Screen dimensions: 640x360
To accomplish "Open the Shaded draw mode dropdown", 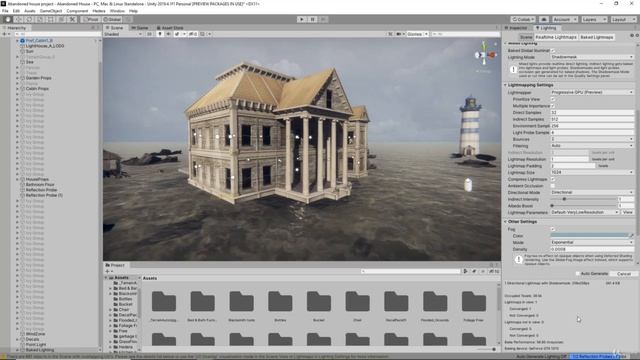I will click(x=123, y=34).
